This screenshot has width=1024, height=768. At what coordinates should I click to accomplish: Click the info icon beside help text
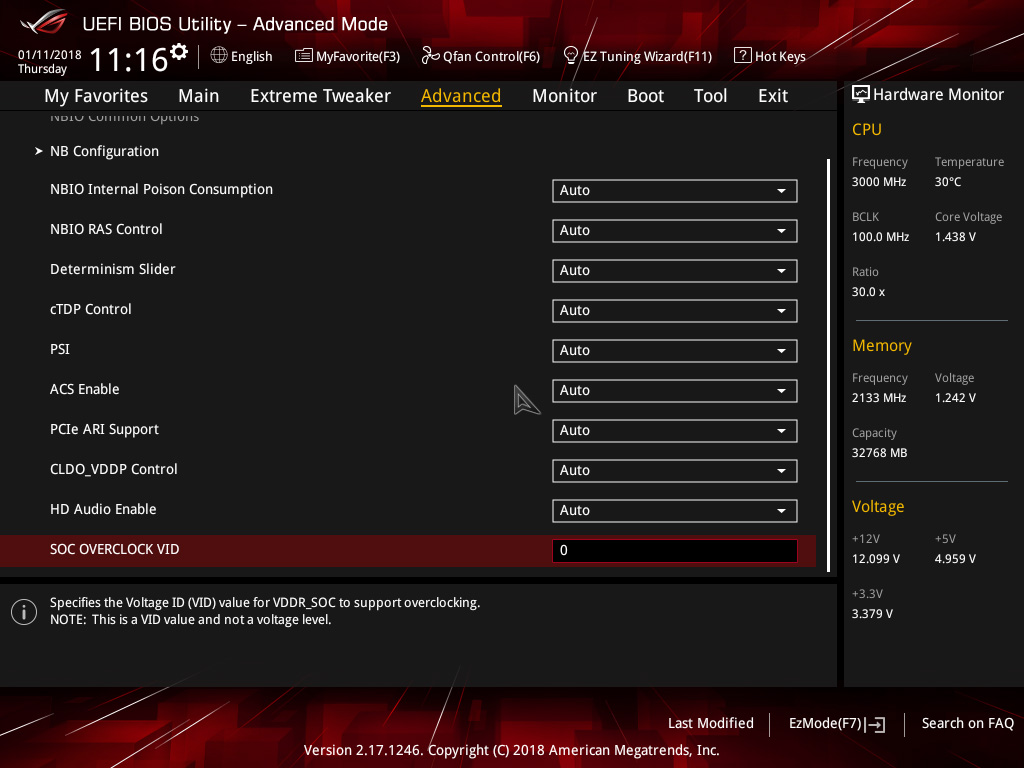coord(24,612)
